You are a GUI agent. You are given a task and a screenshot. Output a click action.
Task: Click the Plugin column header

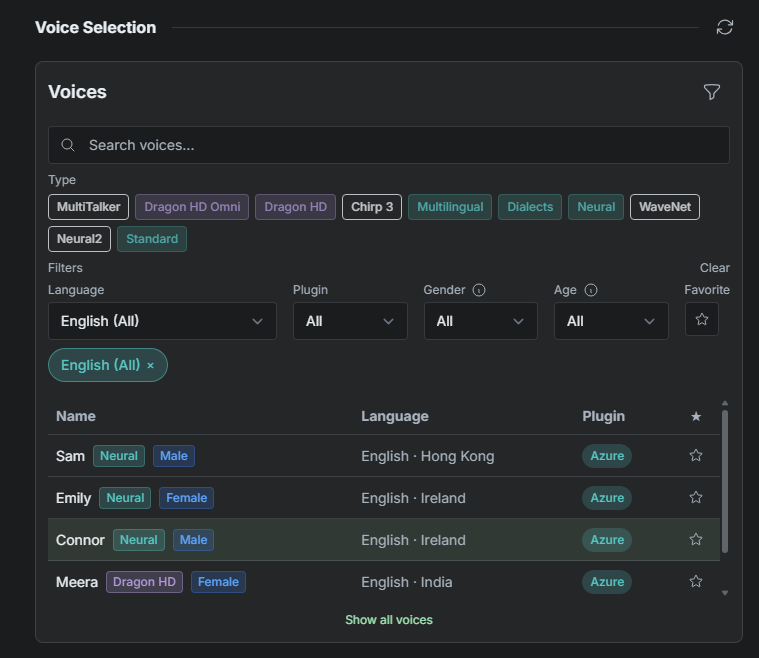tap(603, 416)
